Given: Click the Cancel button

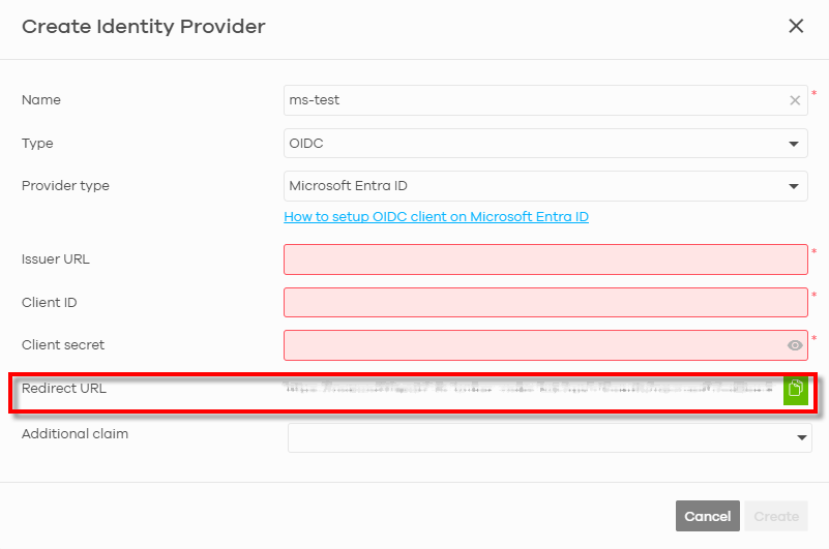Looking at the screenshot, I should (707, 516).
